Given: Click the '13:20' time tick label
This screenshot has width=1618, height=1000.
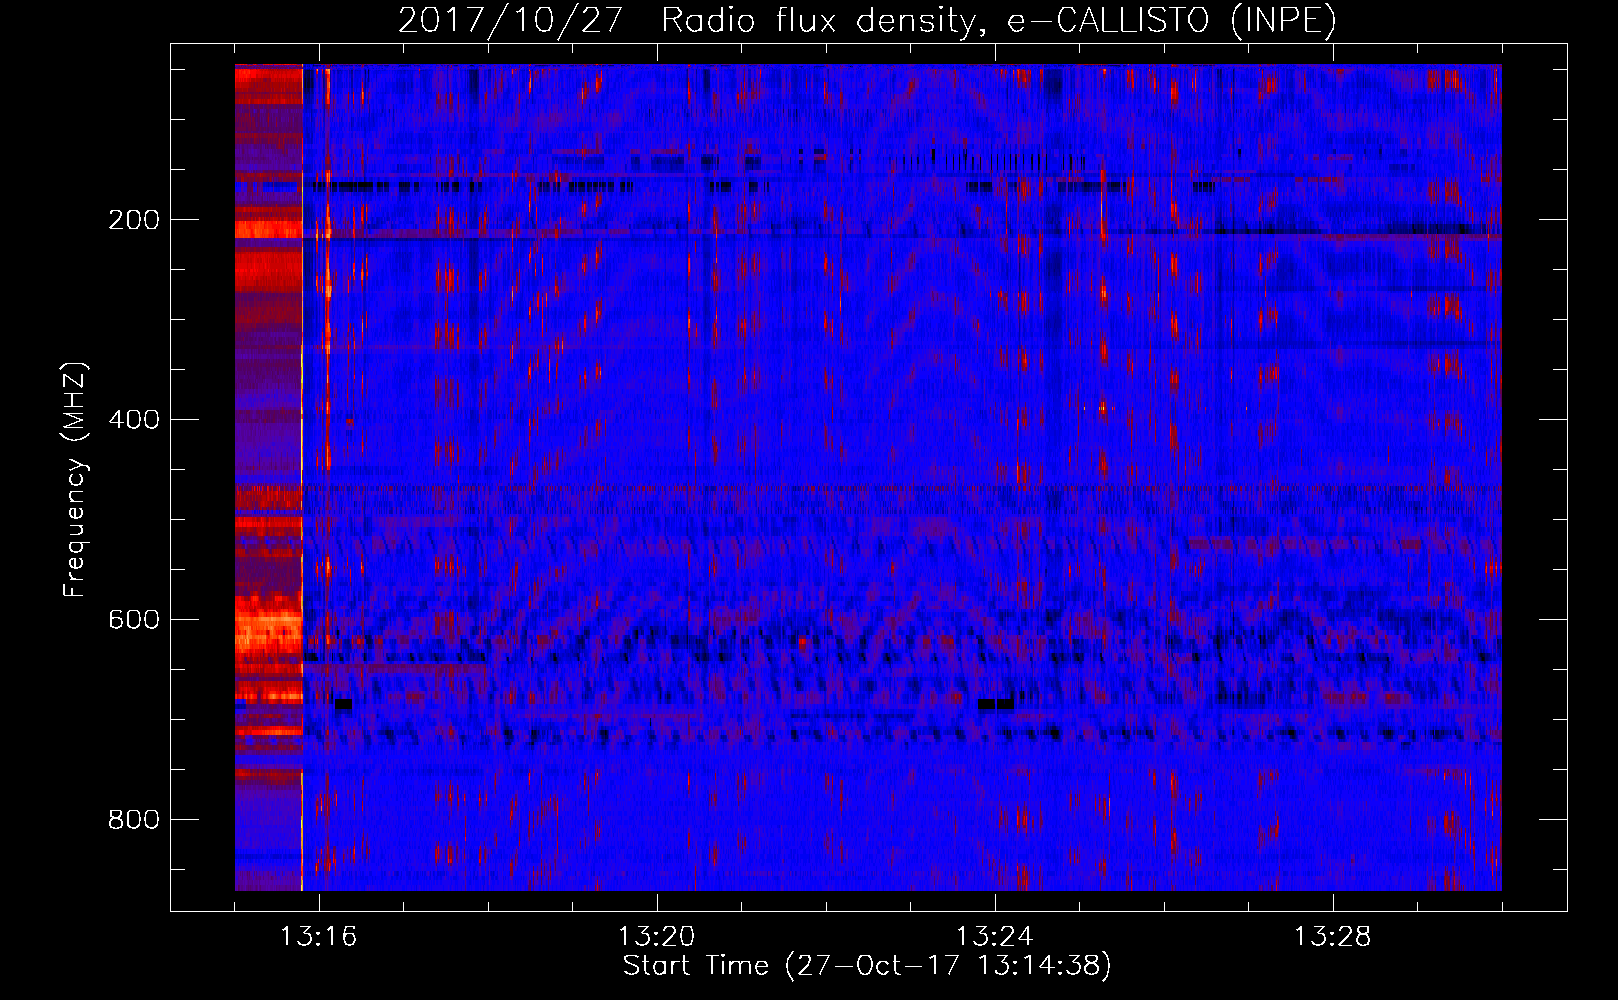Looking at the screenshot, I should point(657,937).
